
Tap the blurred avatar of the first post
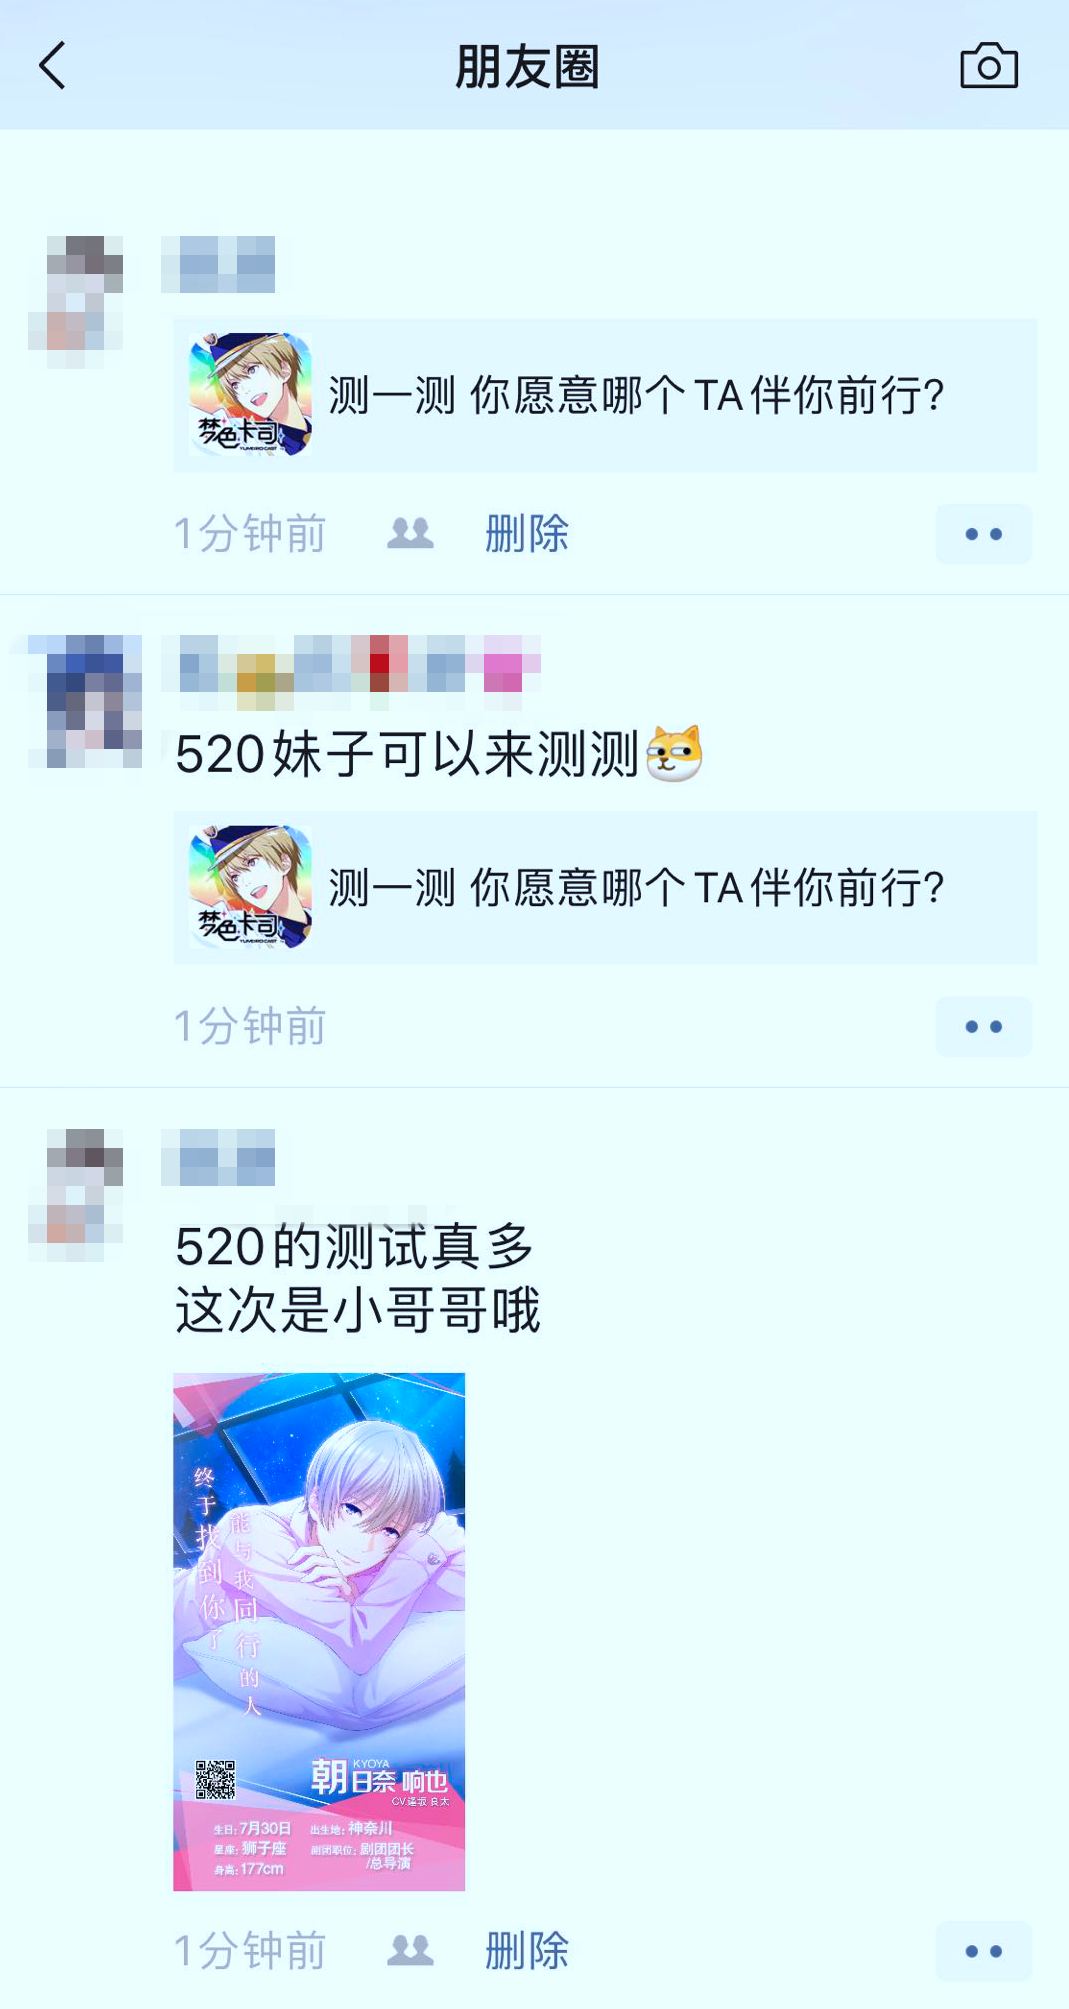(x=76, y=302)
